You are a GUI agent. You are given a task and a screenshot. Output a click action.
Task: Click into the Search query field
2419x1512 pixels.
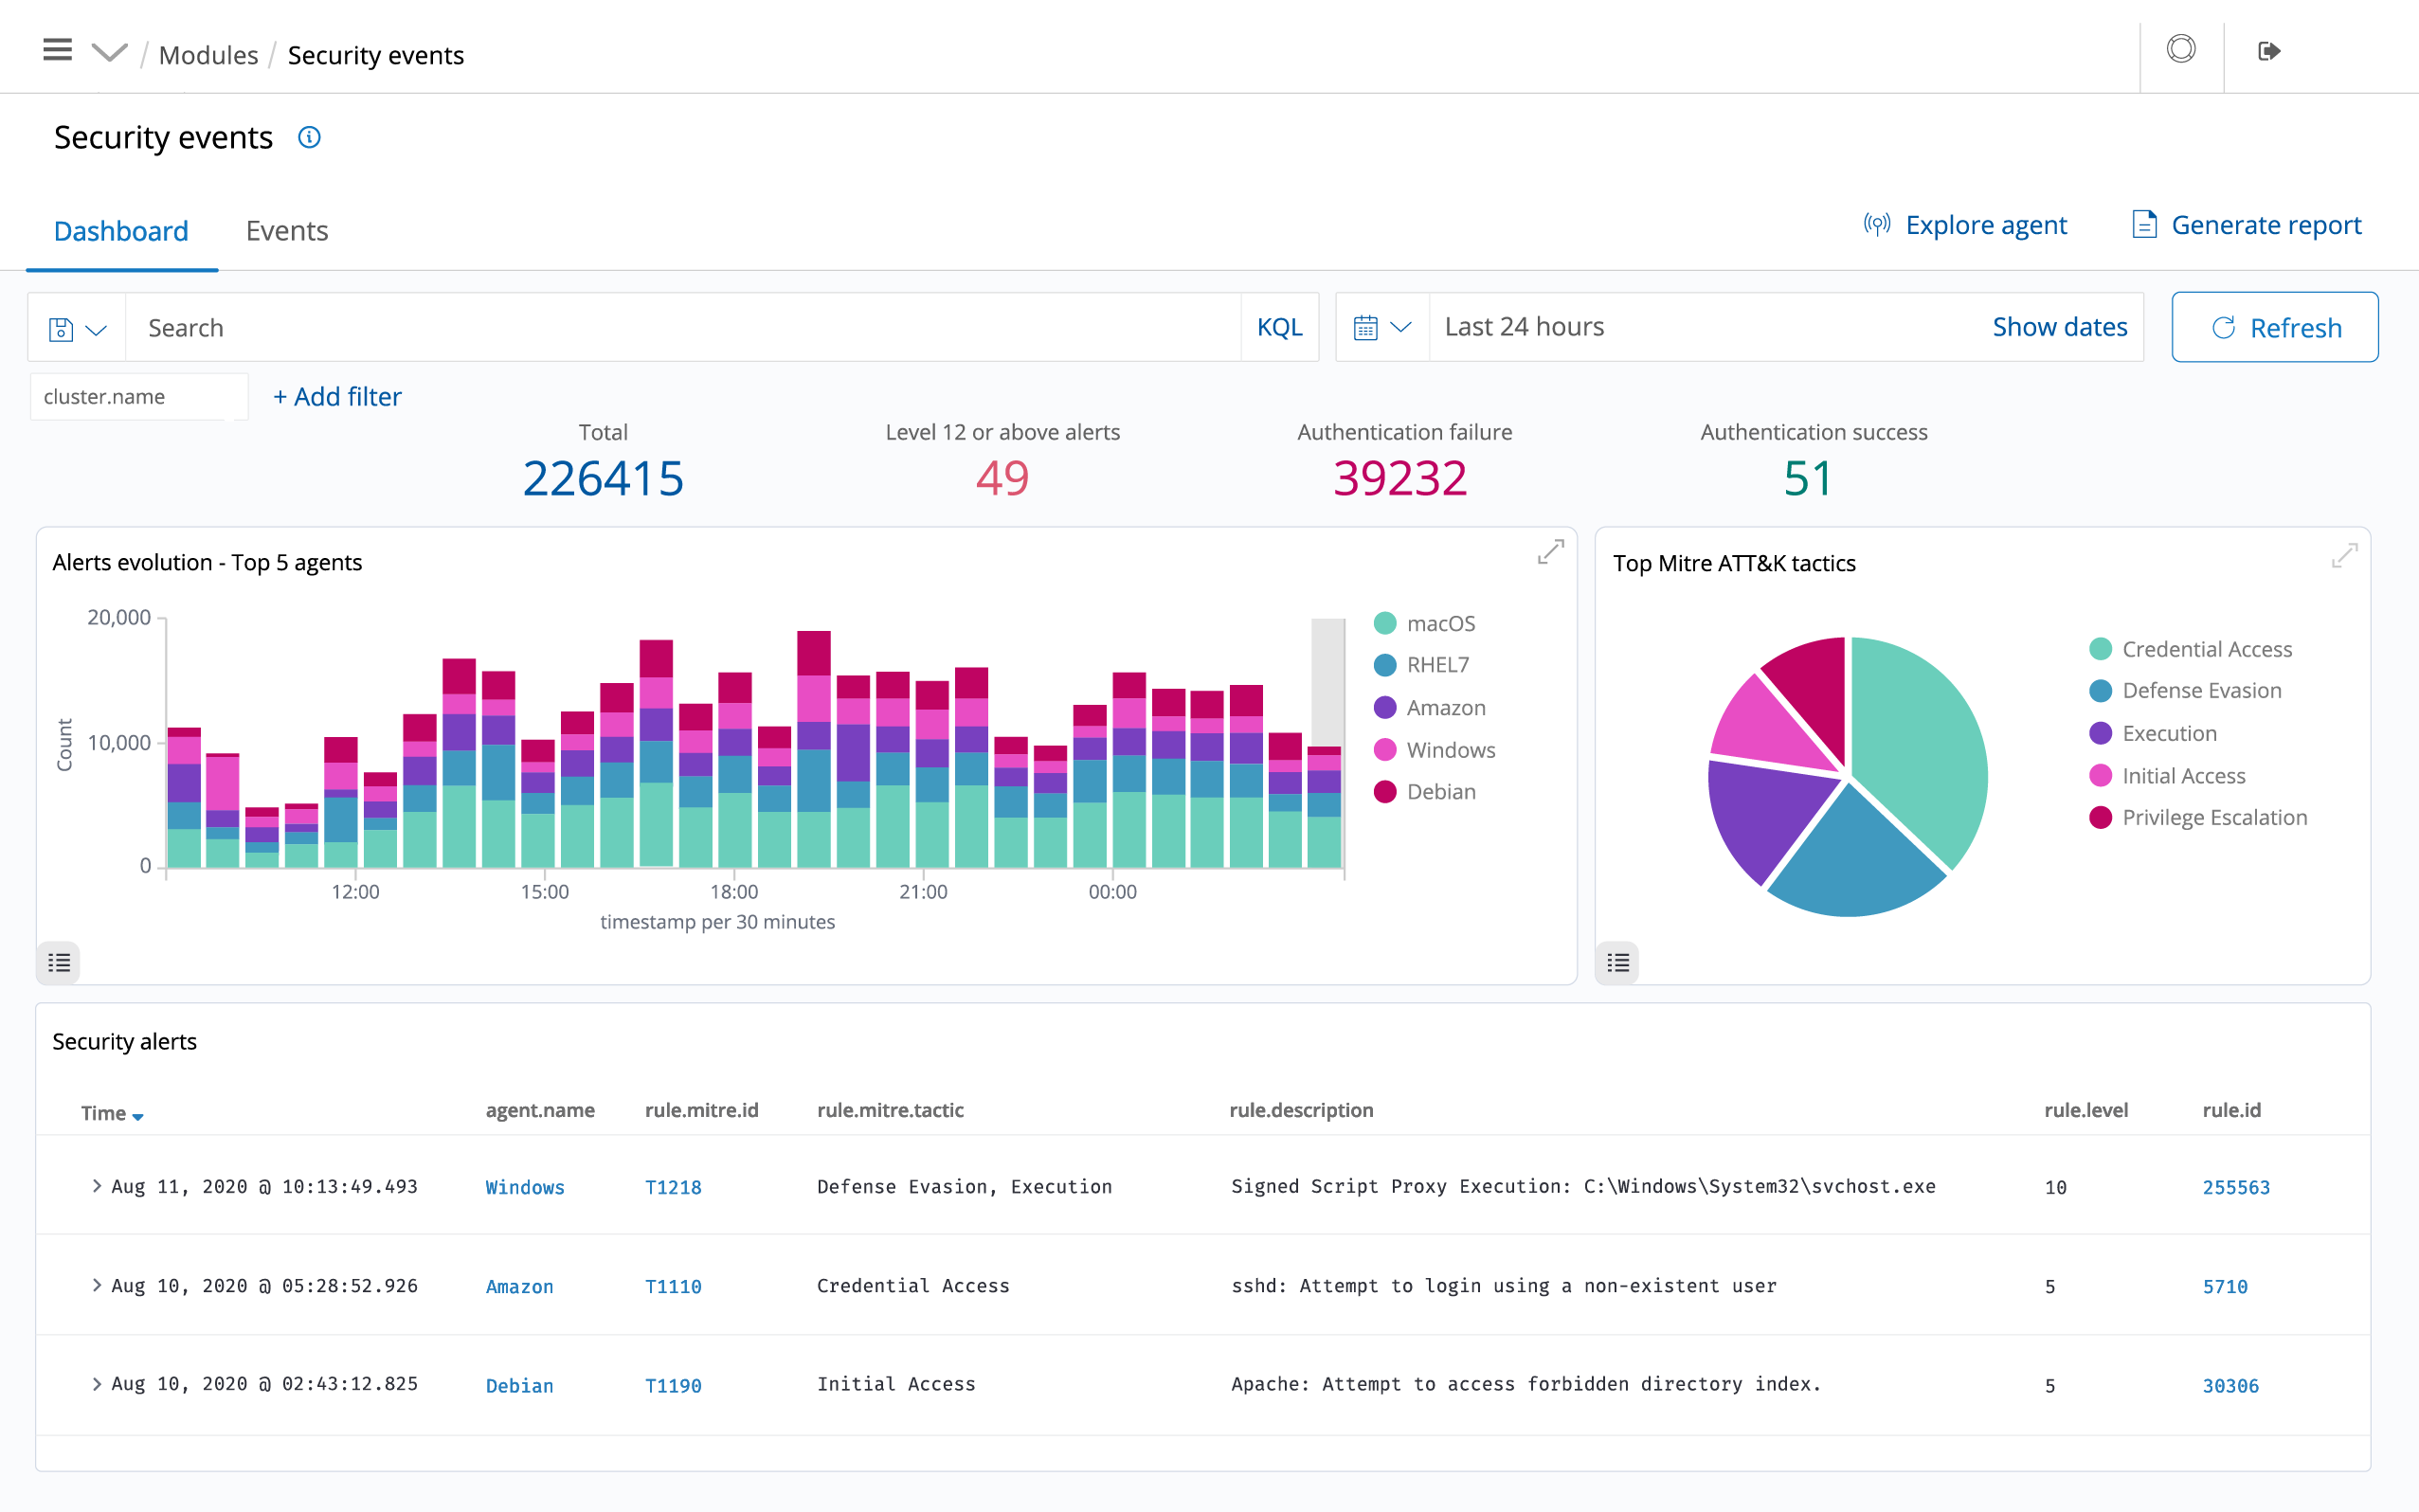[x=680, y=327]
